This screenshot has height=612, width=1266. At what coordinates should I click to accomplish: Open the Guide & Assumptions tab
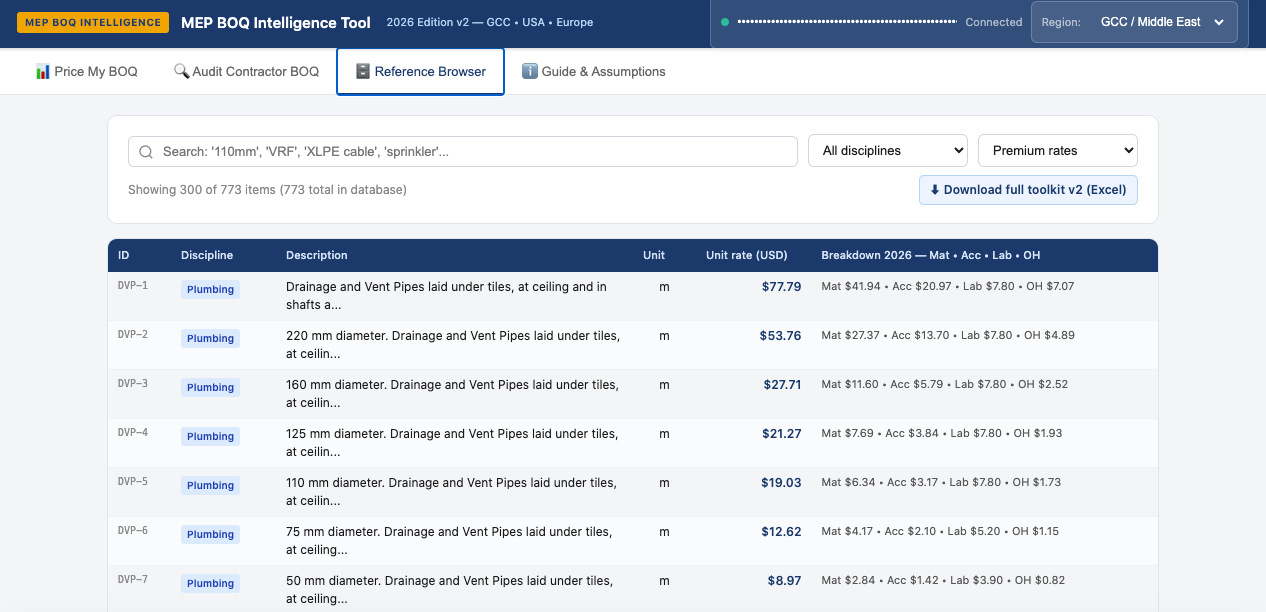[594, 72]
